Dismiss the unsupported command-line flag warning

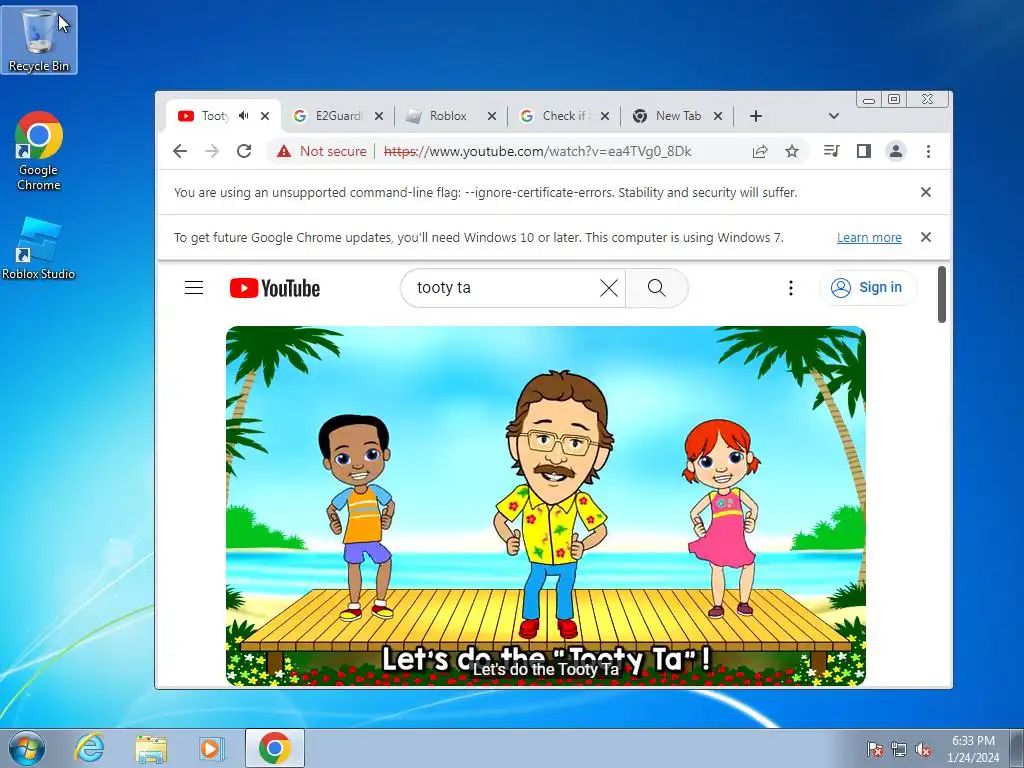click(x=925, y=192)
